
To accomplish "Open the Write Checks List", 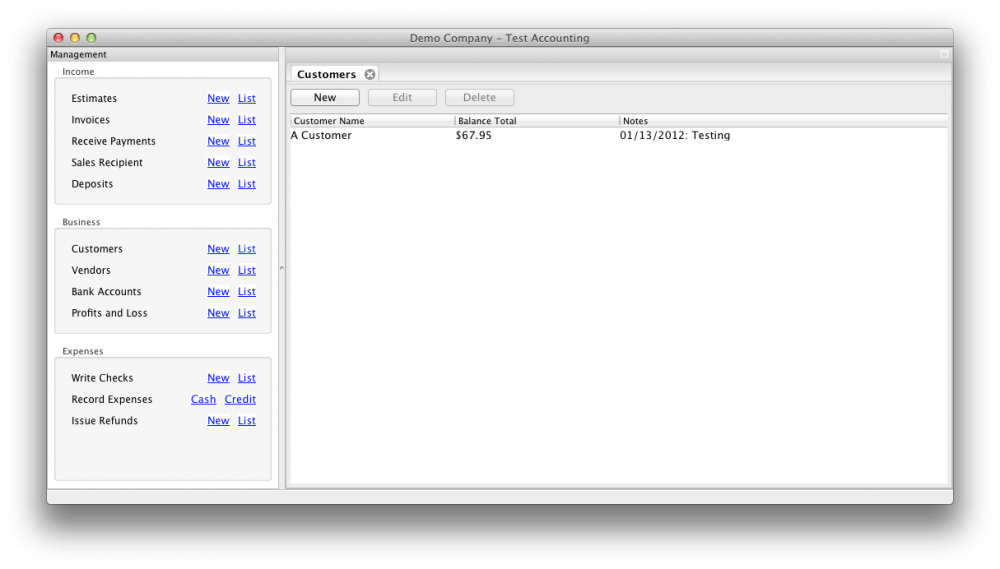I will point(247,378).
